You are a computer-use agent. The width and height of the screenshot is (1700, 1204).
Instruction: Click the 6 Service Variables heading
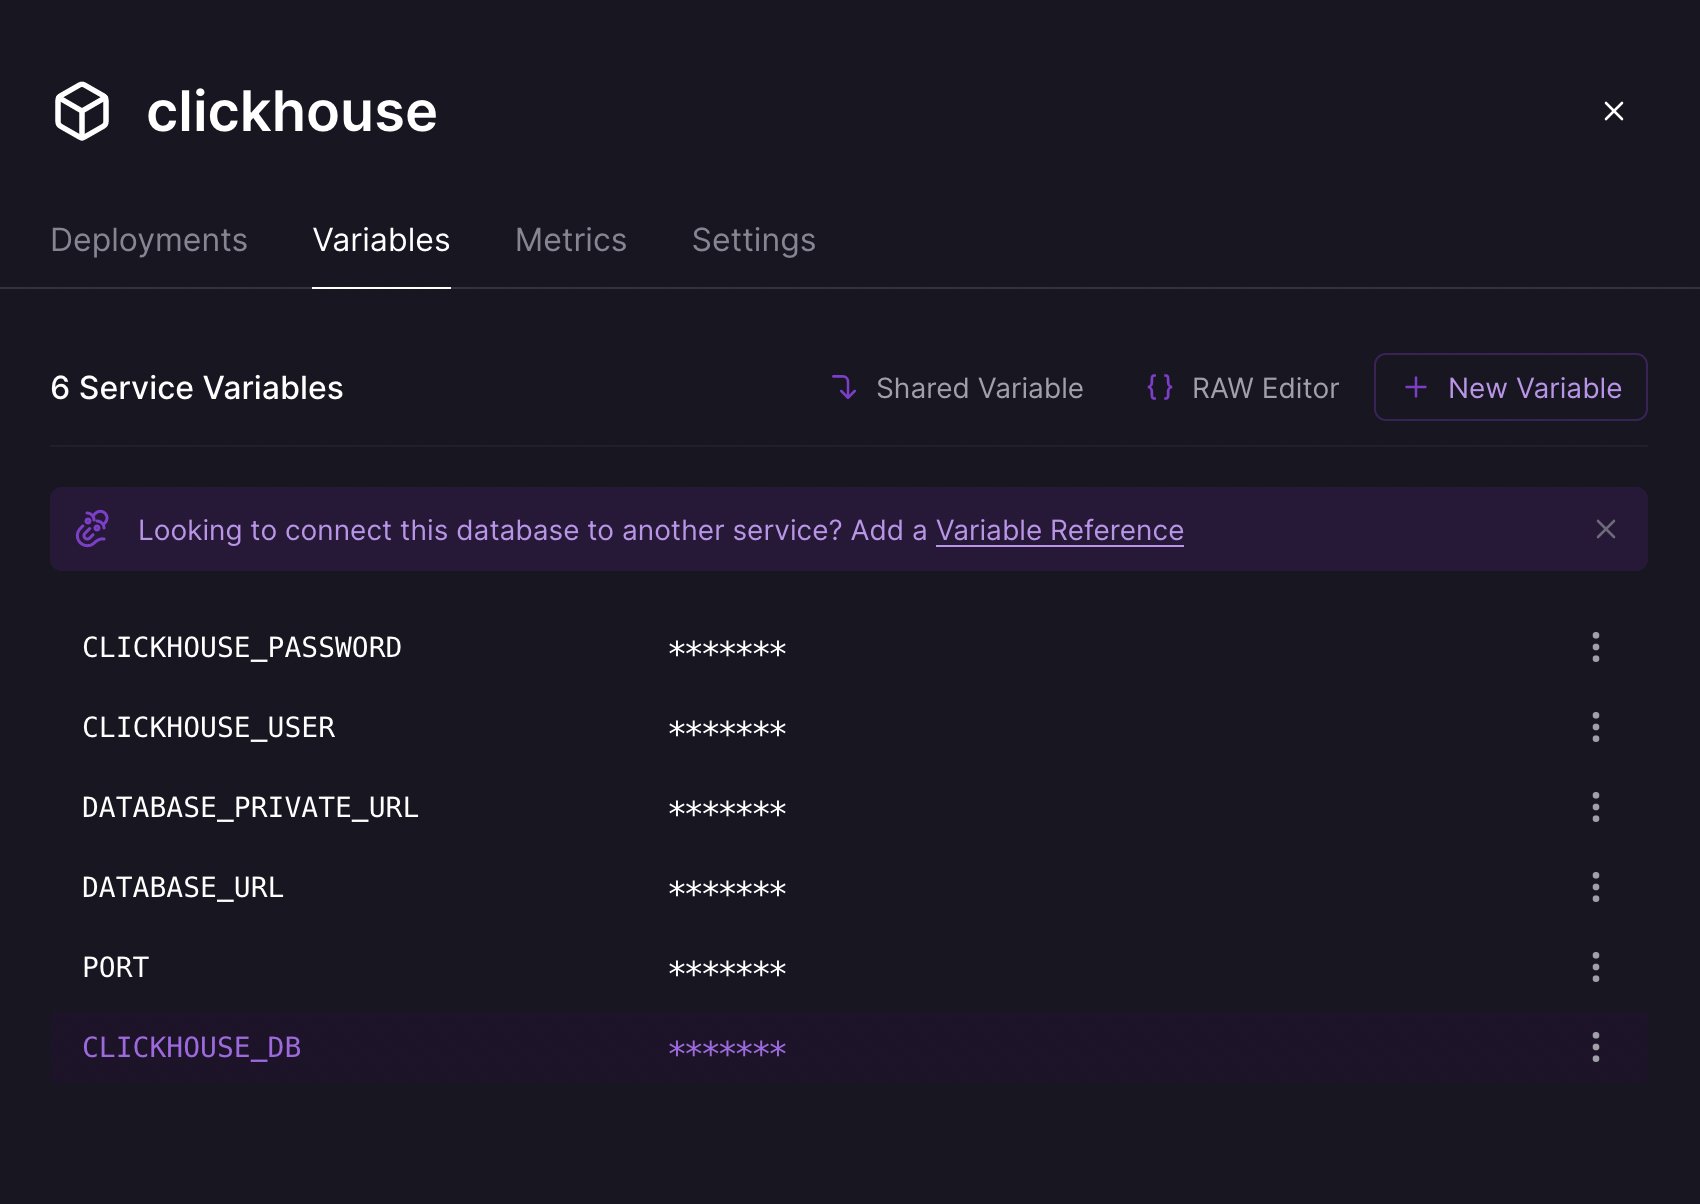tap(197, 388)
